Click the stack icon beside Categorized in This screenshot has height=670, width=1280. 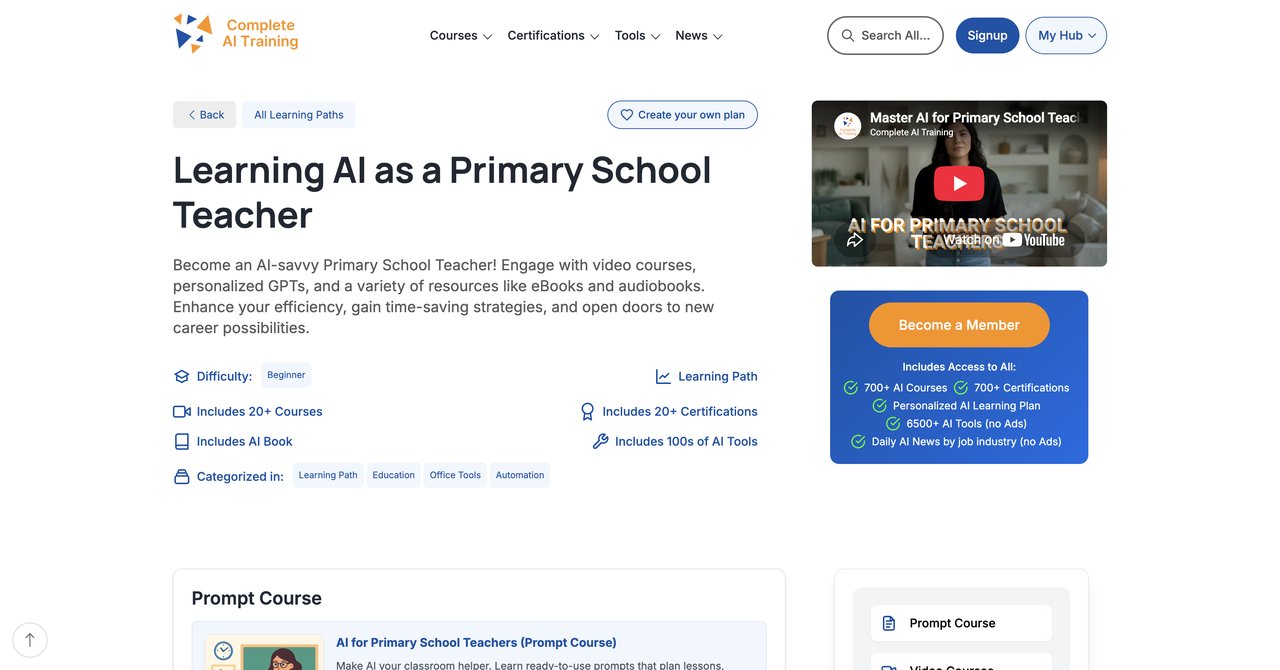[181, 477]
